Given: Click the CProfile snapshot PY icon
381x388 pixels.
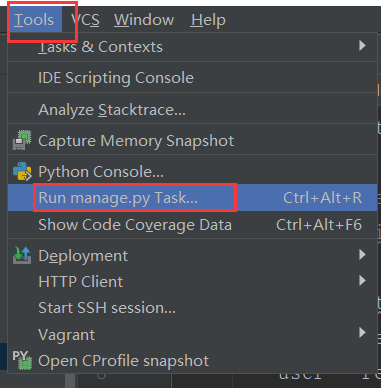Looking at the screenshot, I should (22, 360).
